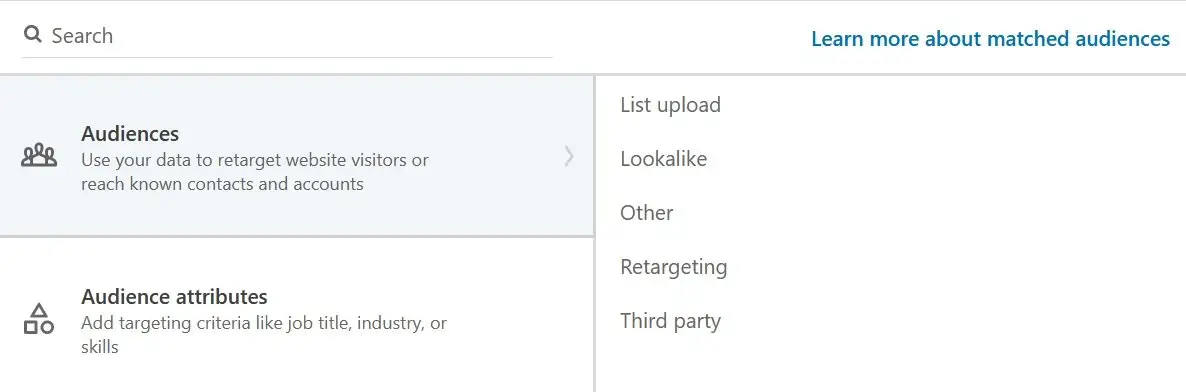Open the Audience attributes heading
The height and width of the screenshot is (392, 1186).
[175, 296]
